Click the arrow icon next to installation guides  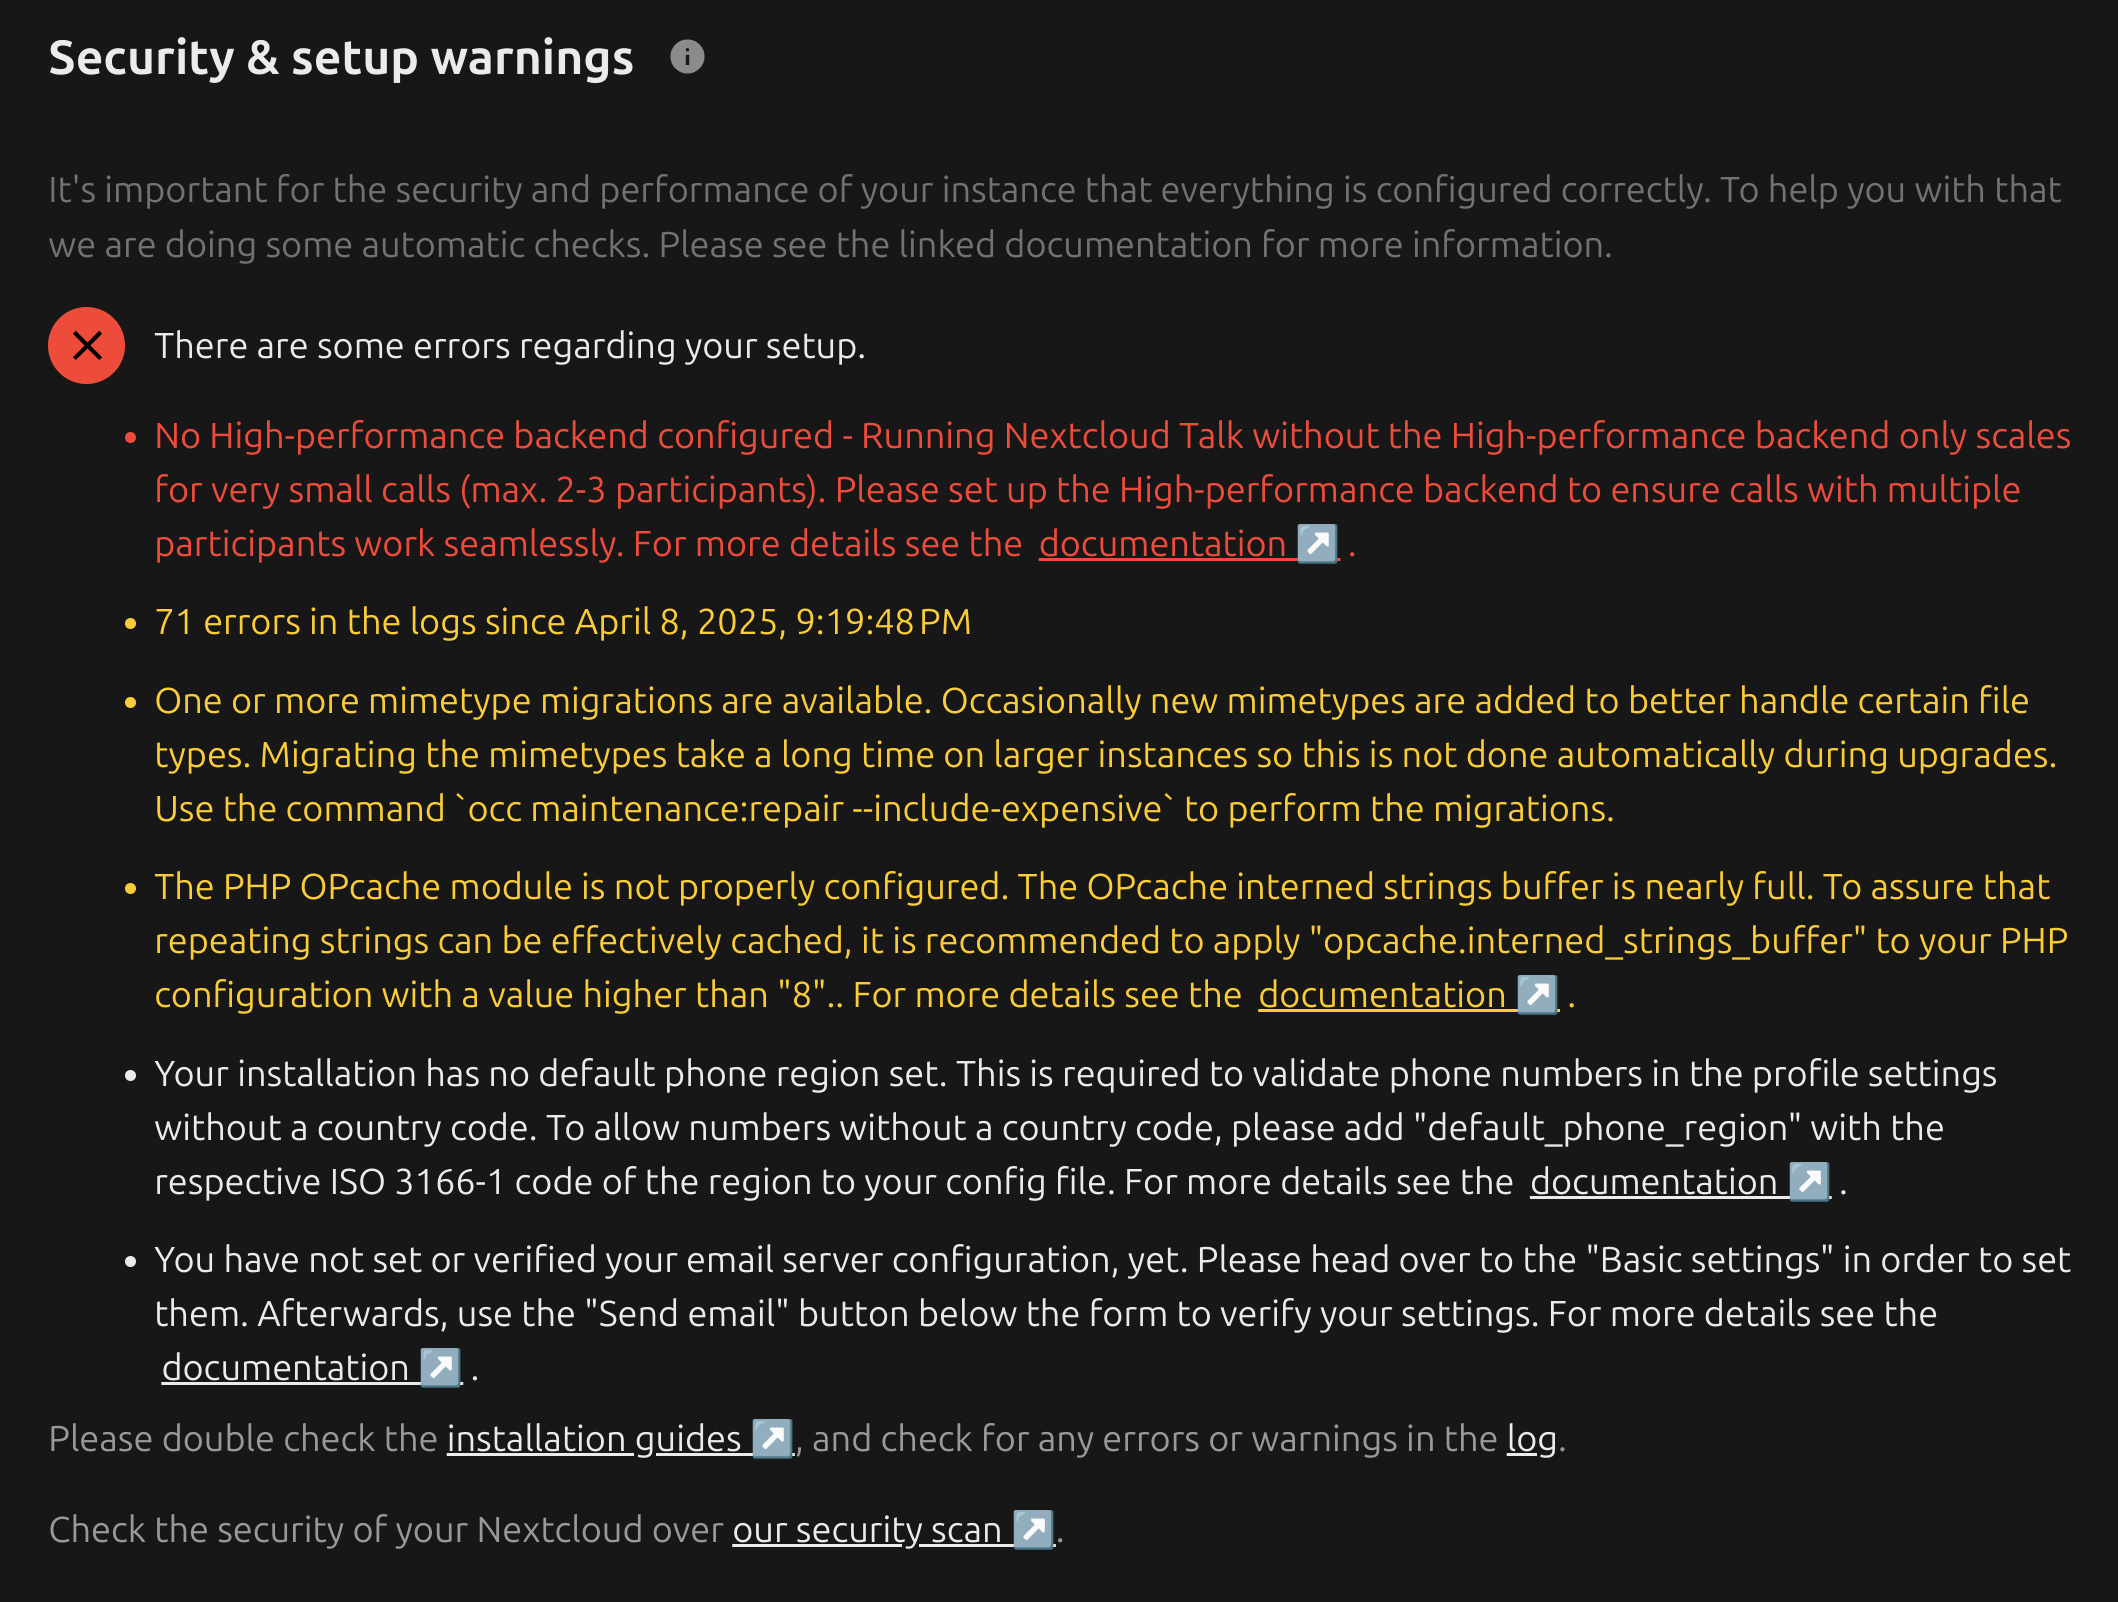[x=772, y=1439]
